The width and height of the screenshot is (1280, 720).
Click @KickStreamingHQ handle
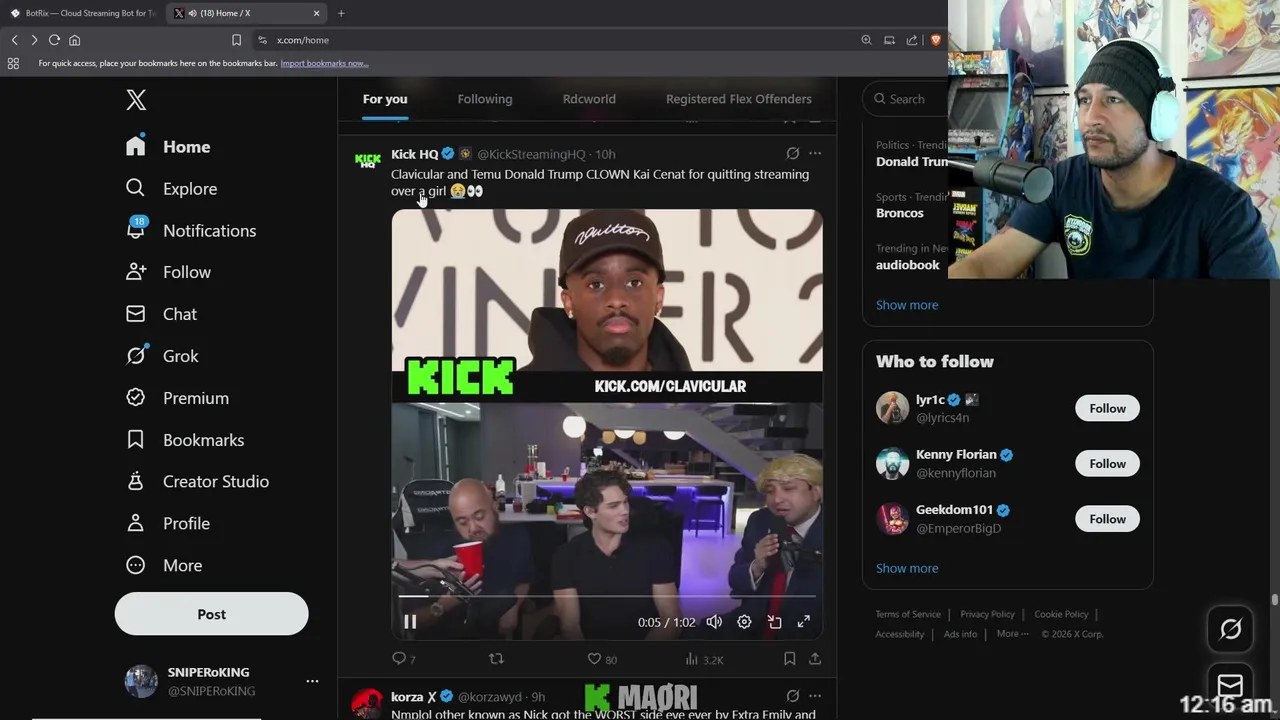[531, 154]
